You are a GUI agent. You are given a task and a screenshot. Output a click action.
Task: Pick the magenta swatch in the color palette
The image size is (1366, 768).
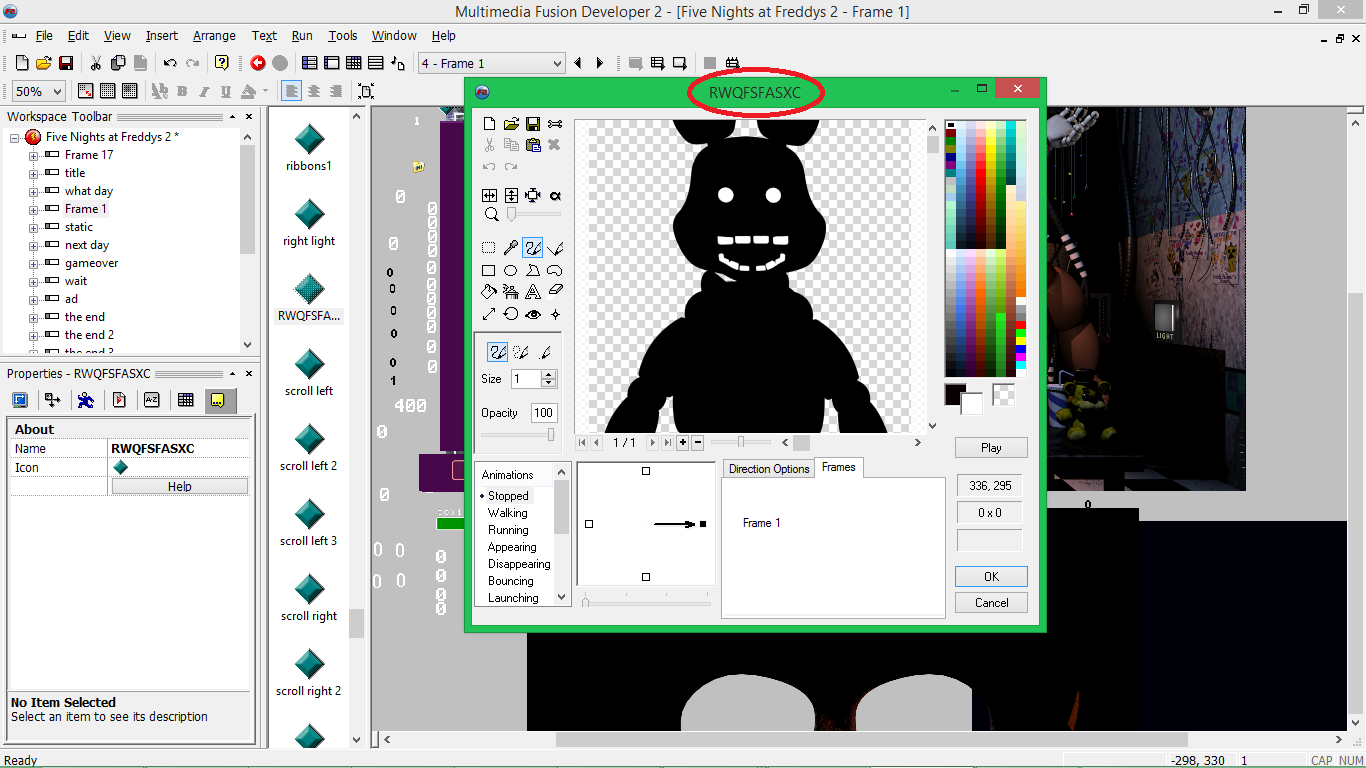pyautogui.click(x=1020, y=355)
